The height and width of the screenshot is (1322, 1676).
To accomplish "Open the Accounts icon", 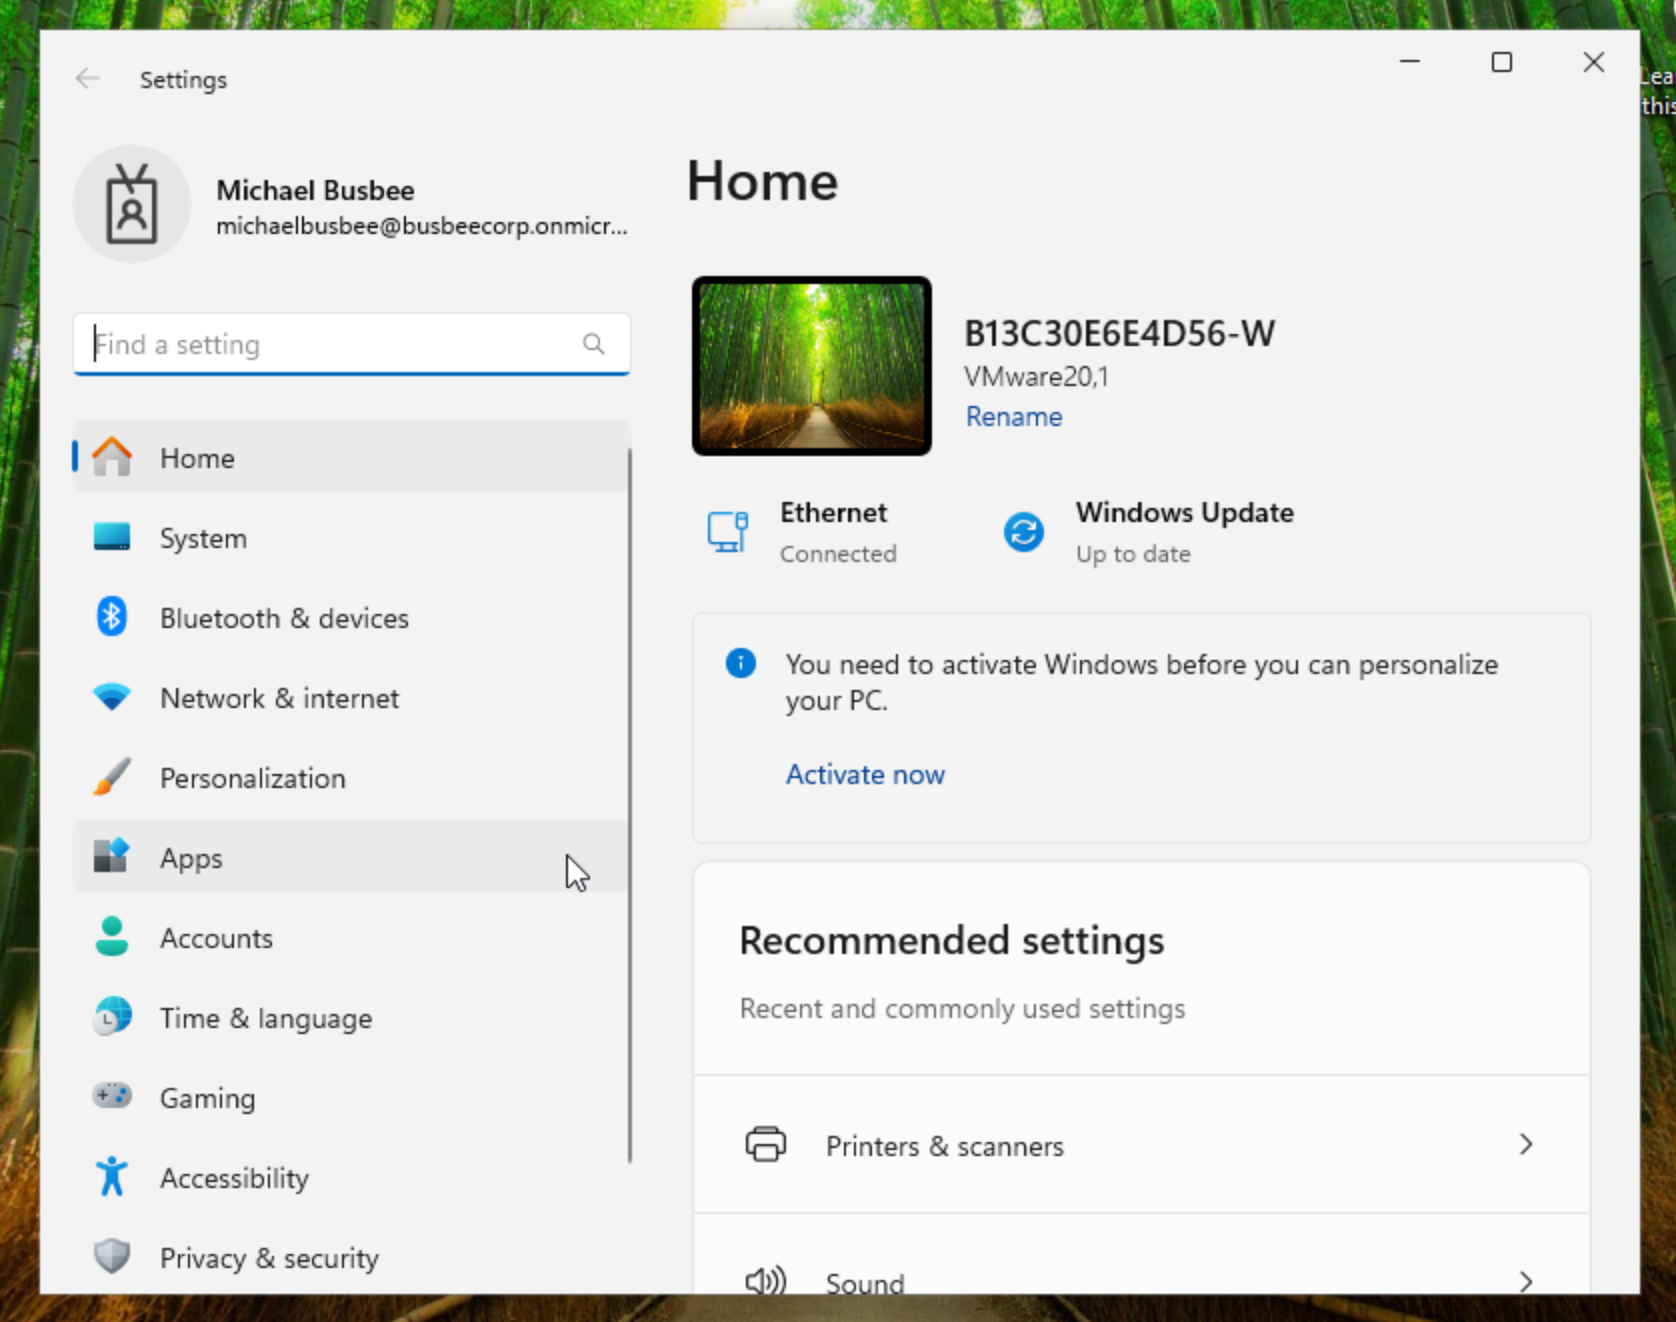I will [x=113, y=937].
